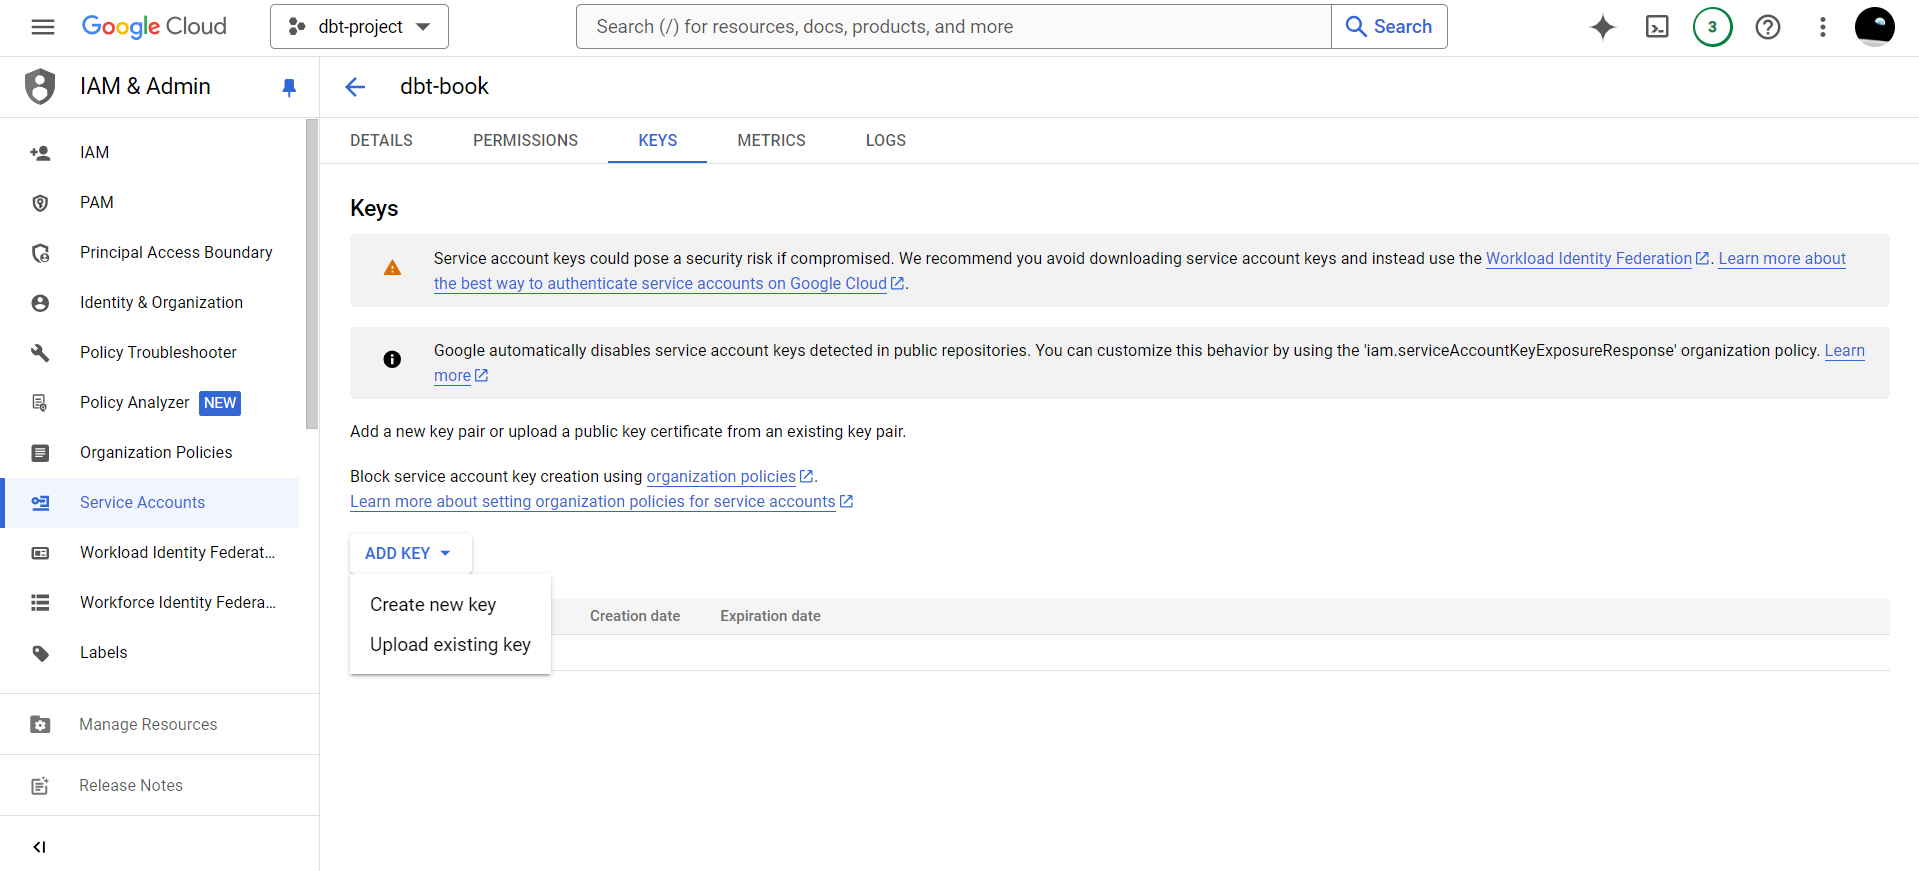1919x871 pixels.
Task: Open PAM in the sidebar
Action: click(150, 203)
